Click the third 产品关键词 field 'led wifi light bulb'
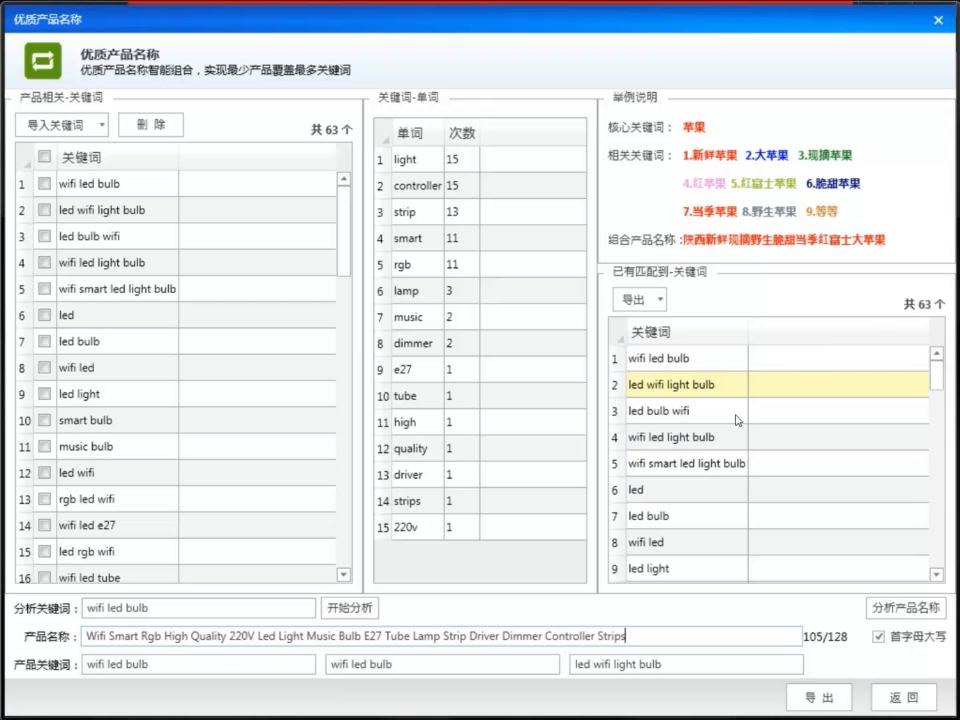Viewport: 960px width, 720px height. click(x=686, y=664)
